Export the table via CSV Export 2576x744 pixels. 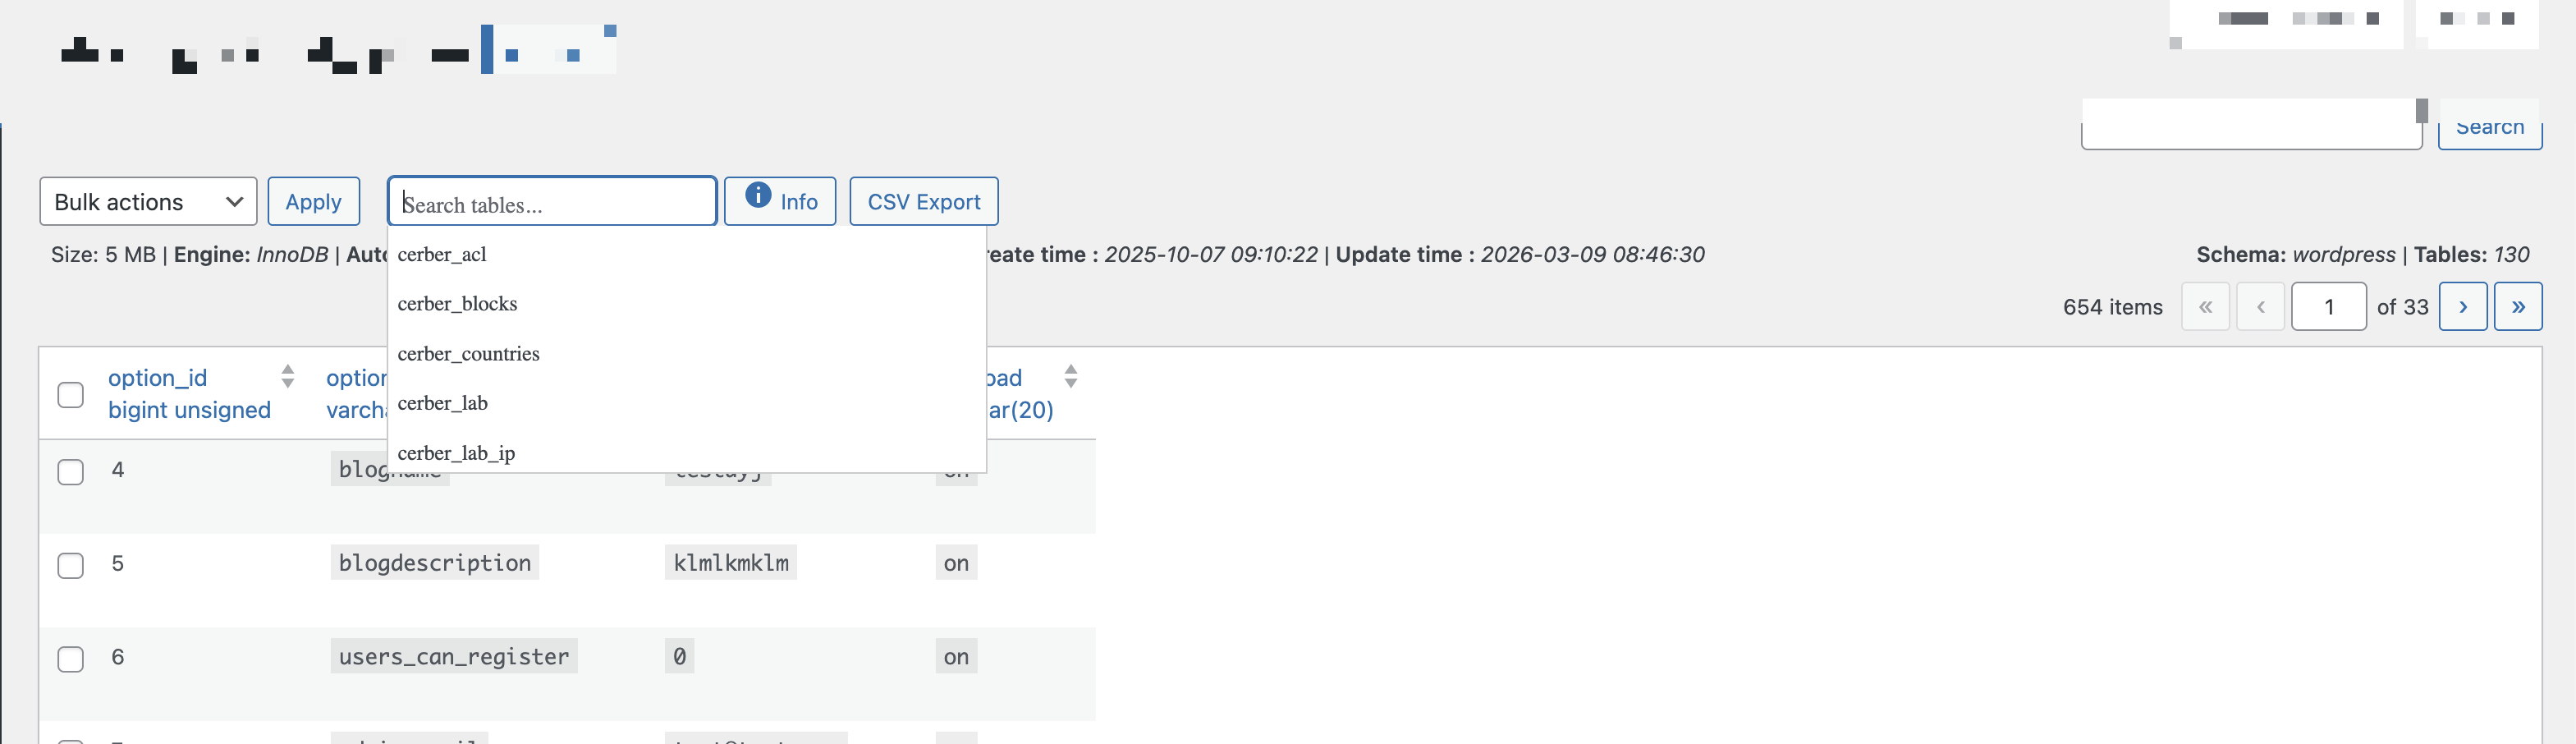click(x=923, y=201)
